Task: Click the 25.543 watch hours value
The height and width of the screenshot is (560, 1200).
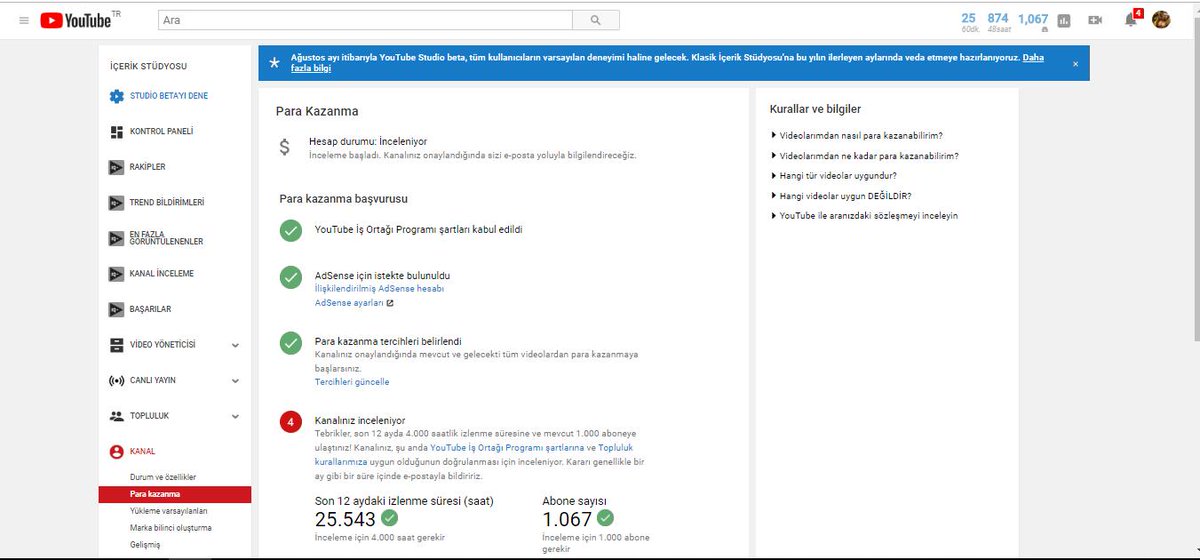Action: pos(345,519)
